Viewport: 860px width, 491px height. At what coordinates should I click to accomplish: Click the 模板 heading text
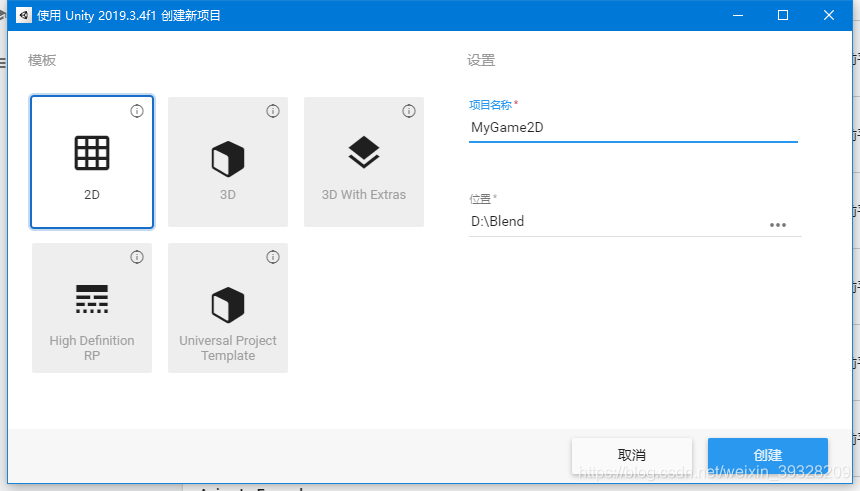pyautogui.click(x=42, y=60)
